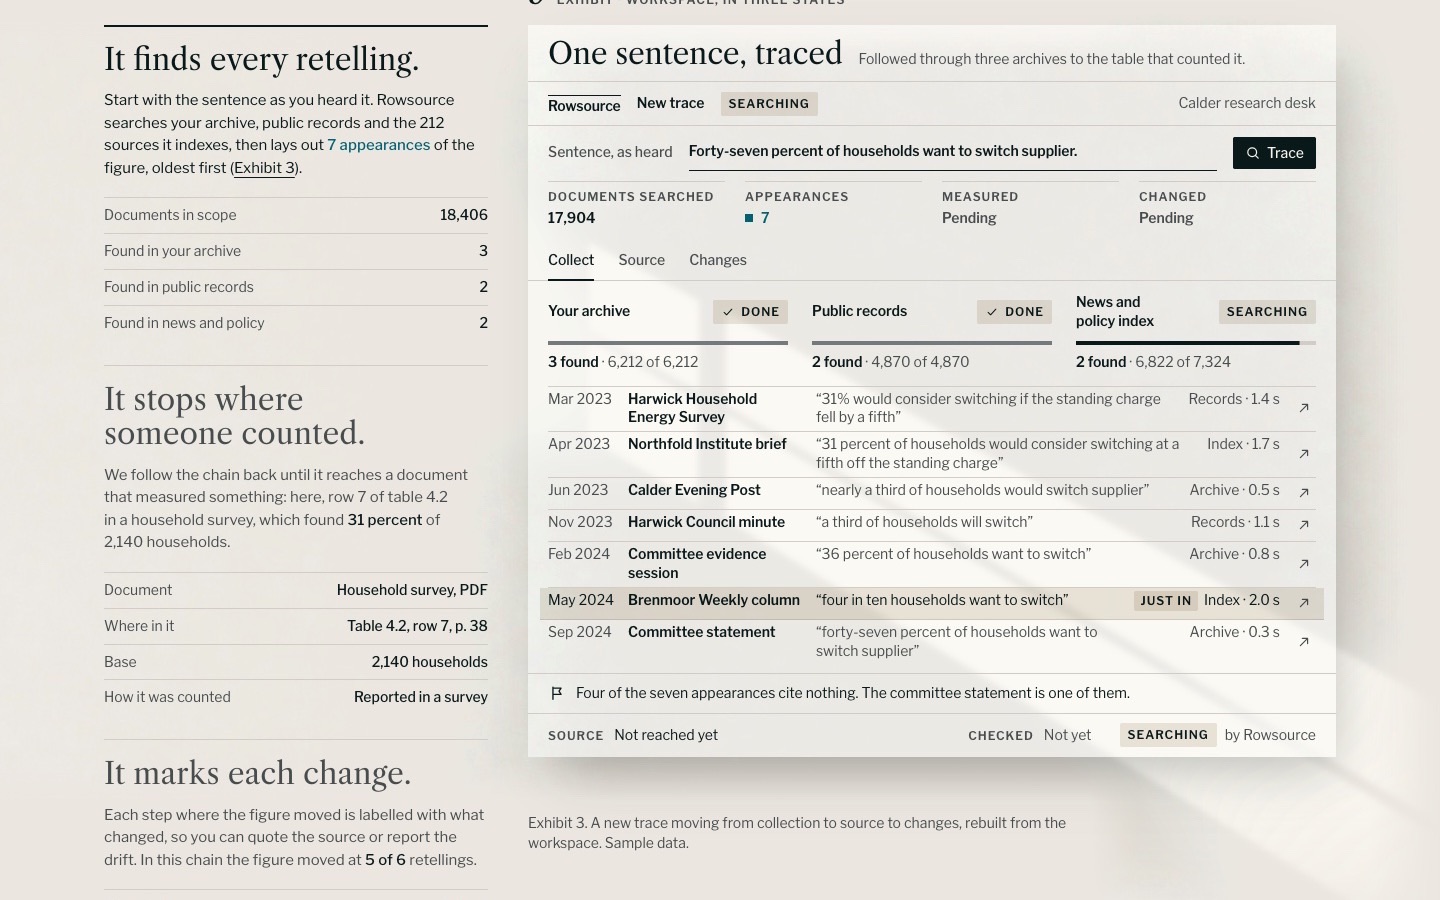This screenshot has height=900, width=1440.
Task: Open the Brenmoor Weekly column arrow icon
Action: point(1304,602)
